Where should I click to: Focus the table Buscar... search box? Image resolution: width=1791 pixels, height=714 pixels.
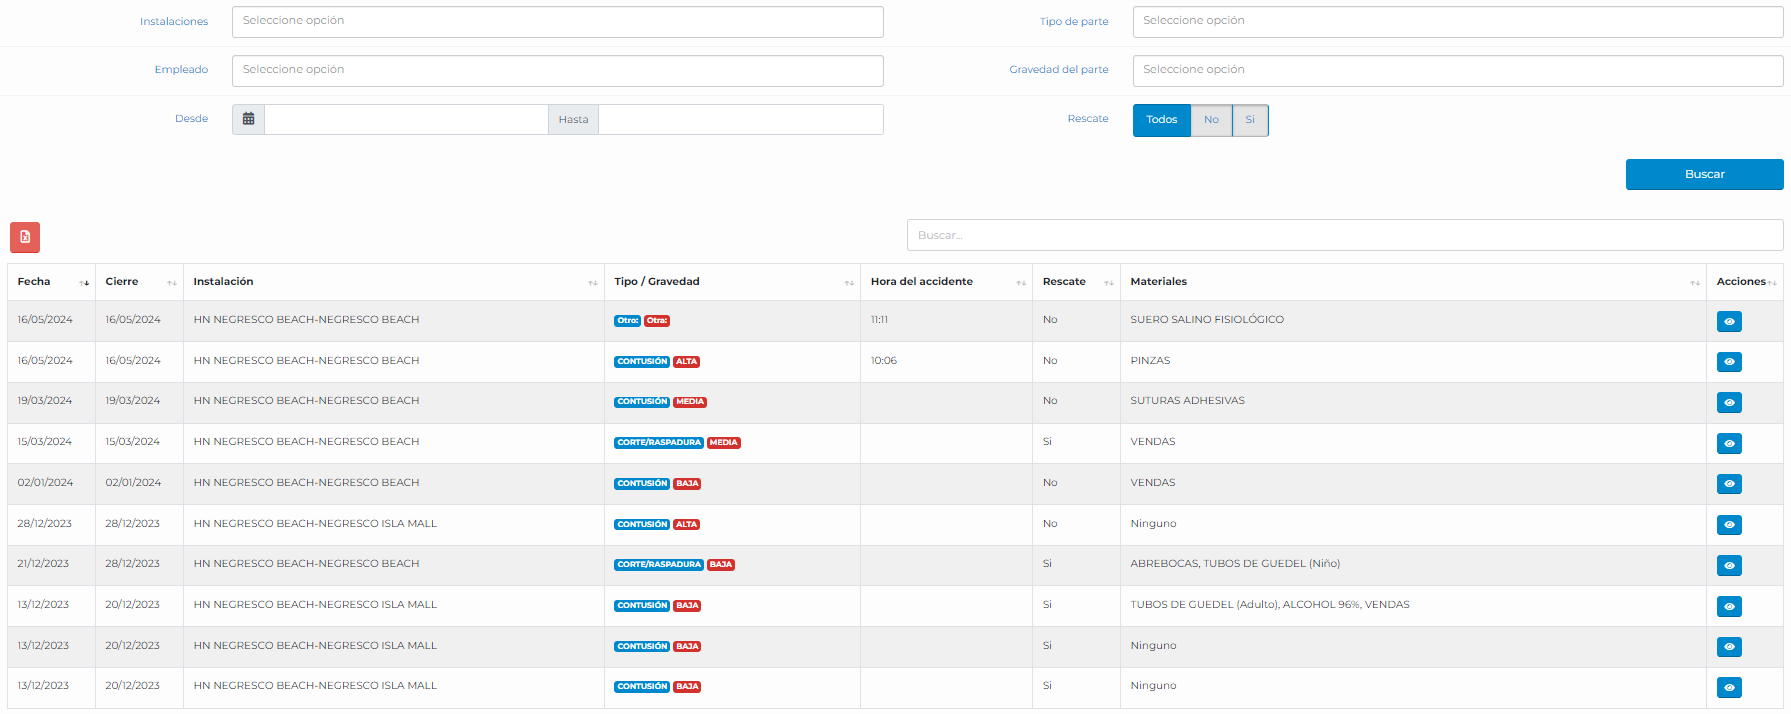coord(1344,235)
